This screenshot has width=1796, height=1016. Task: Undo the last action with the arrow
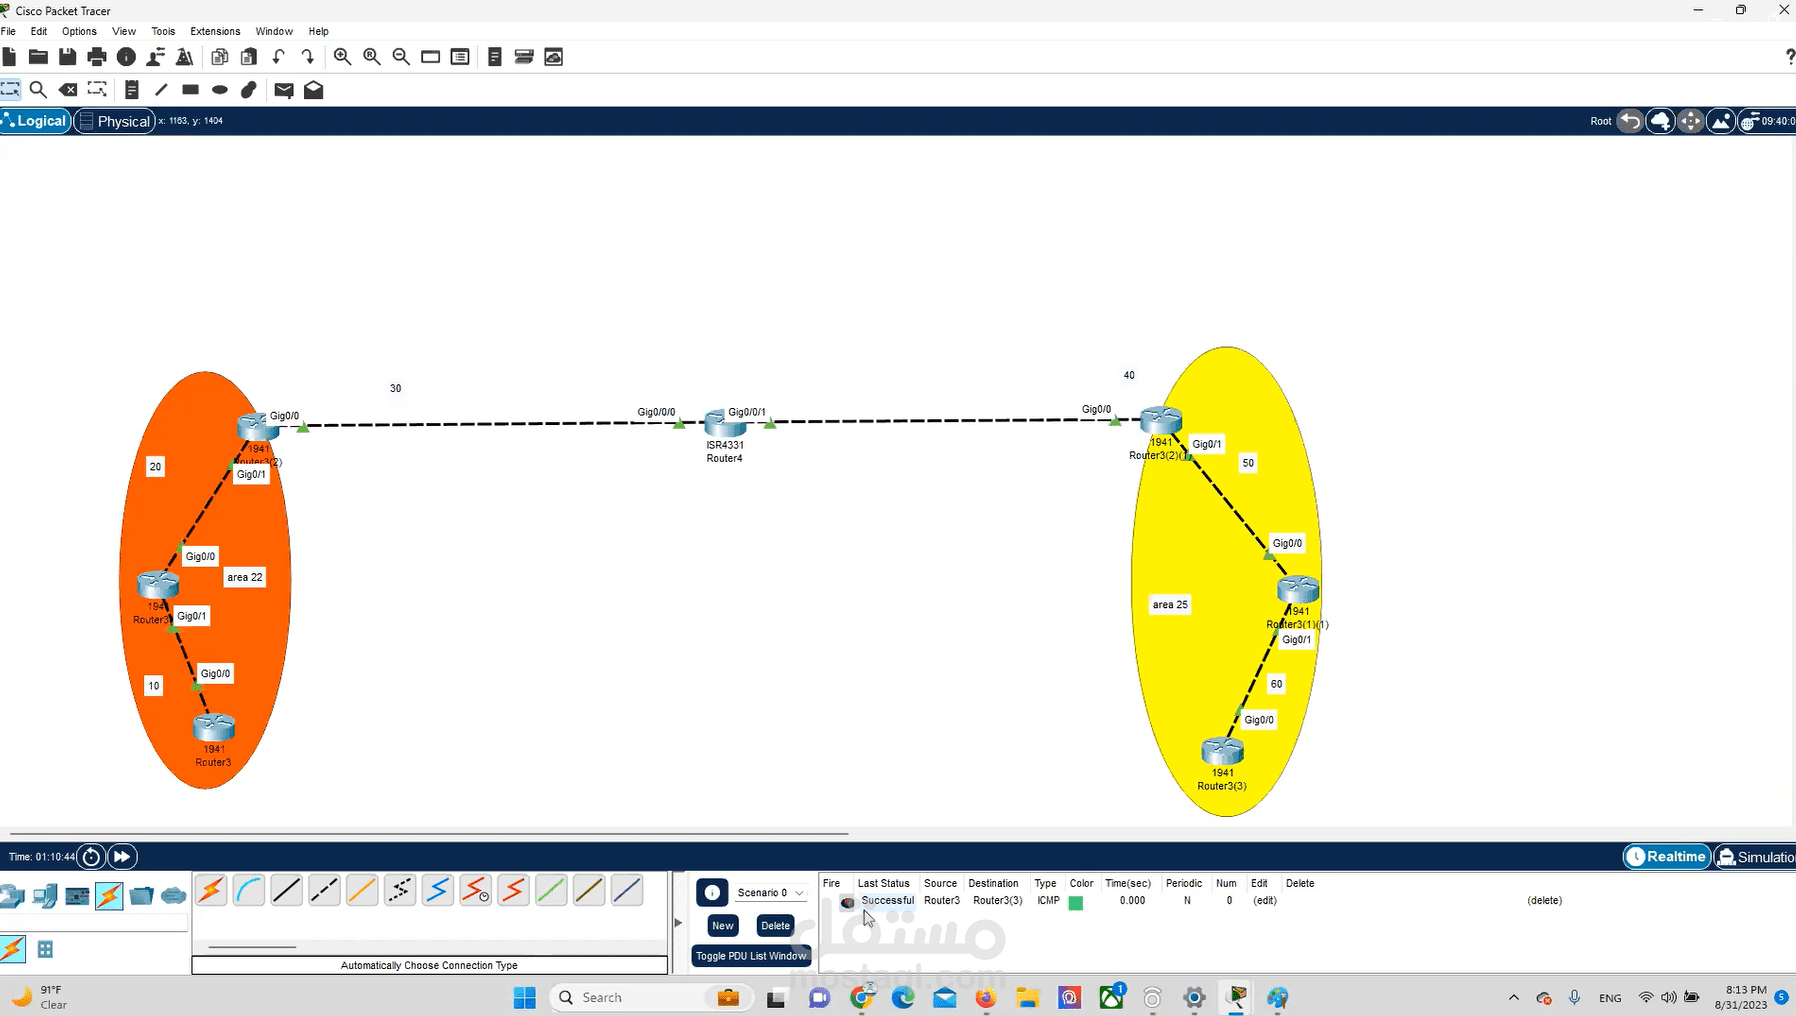point(279,57)
